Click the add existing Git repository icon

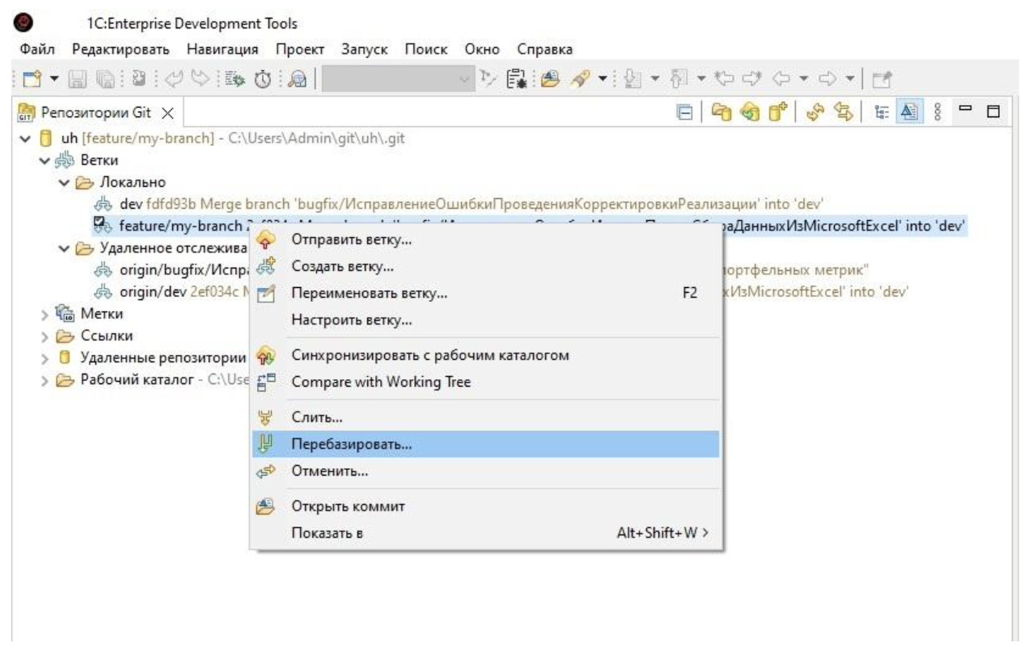pos(721,113)
